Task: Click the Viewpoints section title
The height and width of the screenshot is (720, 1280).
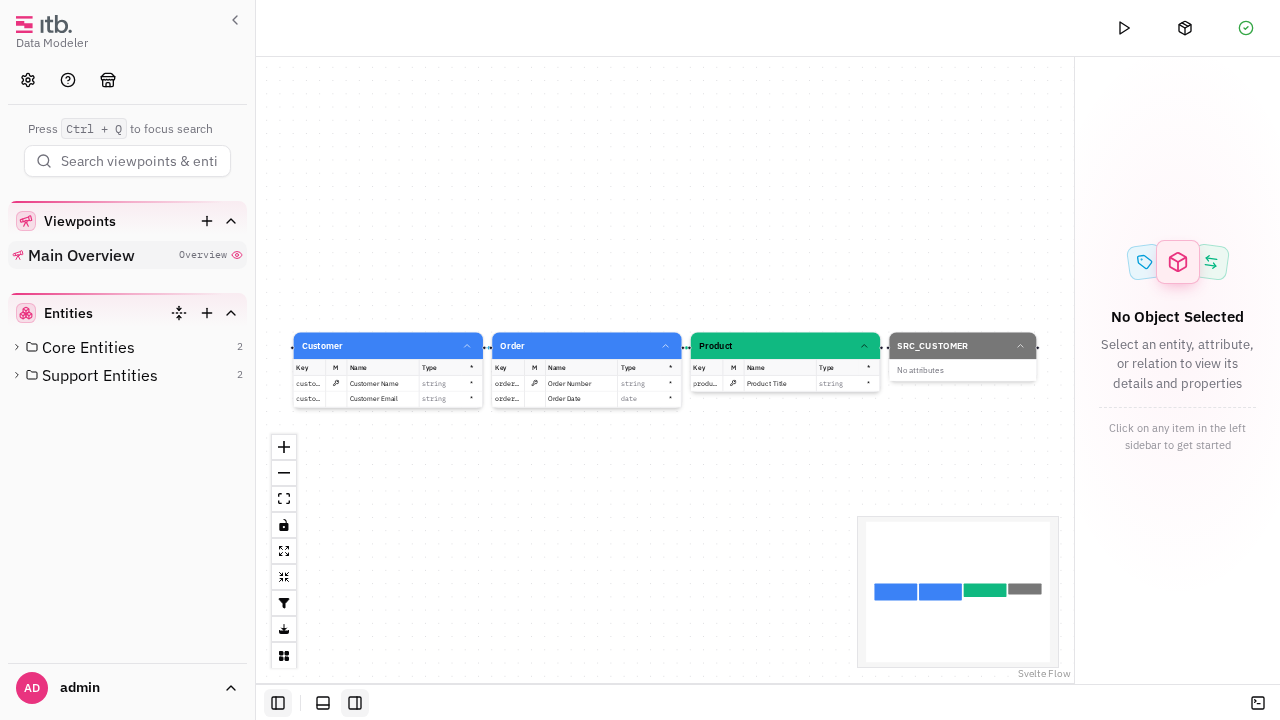Action: click(80, 221)
